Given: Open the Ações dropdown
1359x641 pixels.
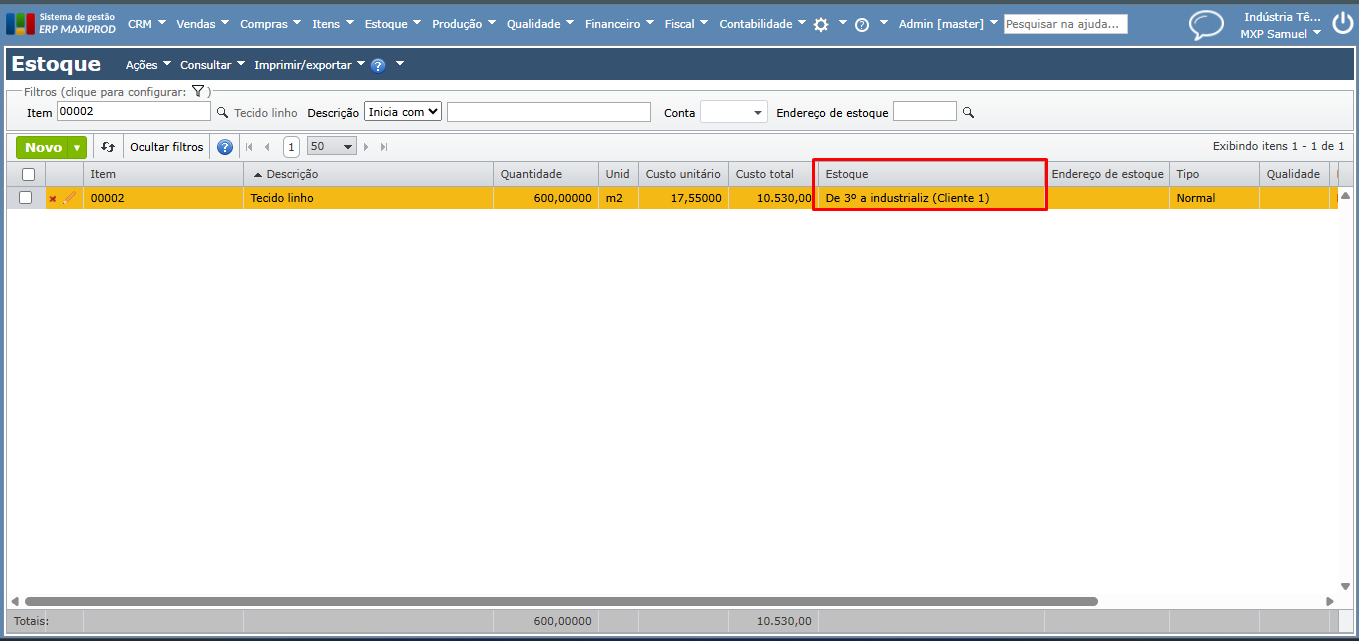Looking at the screenshot, I should 148,65.
